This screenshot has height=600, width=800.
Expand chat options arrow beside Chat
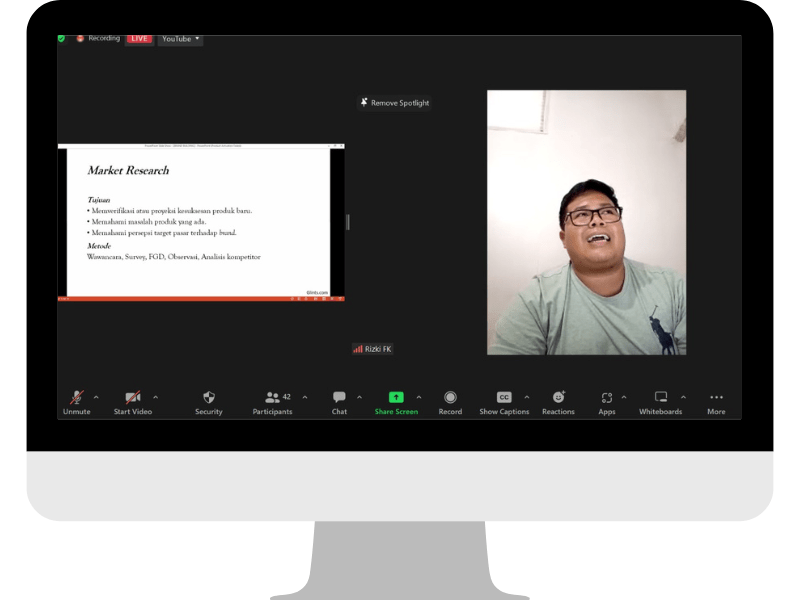coord(359,397)
